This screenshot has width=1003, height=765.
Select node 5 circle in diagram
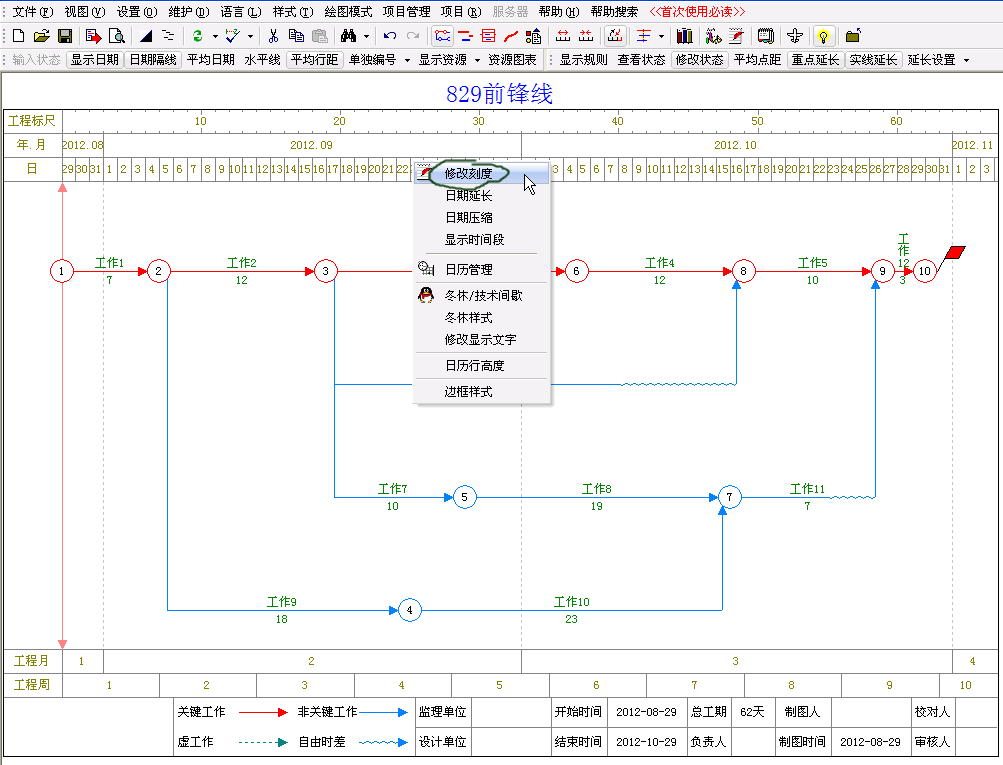464,497
